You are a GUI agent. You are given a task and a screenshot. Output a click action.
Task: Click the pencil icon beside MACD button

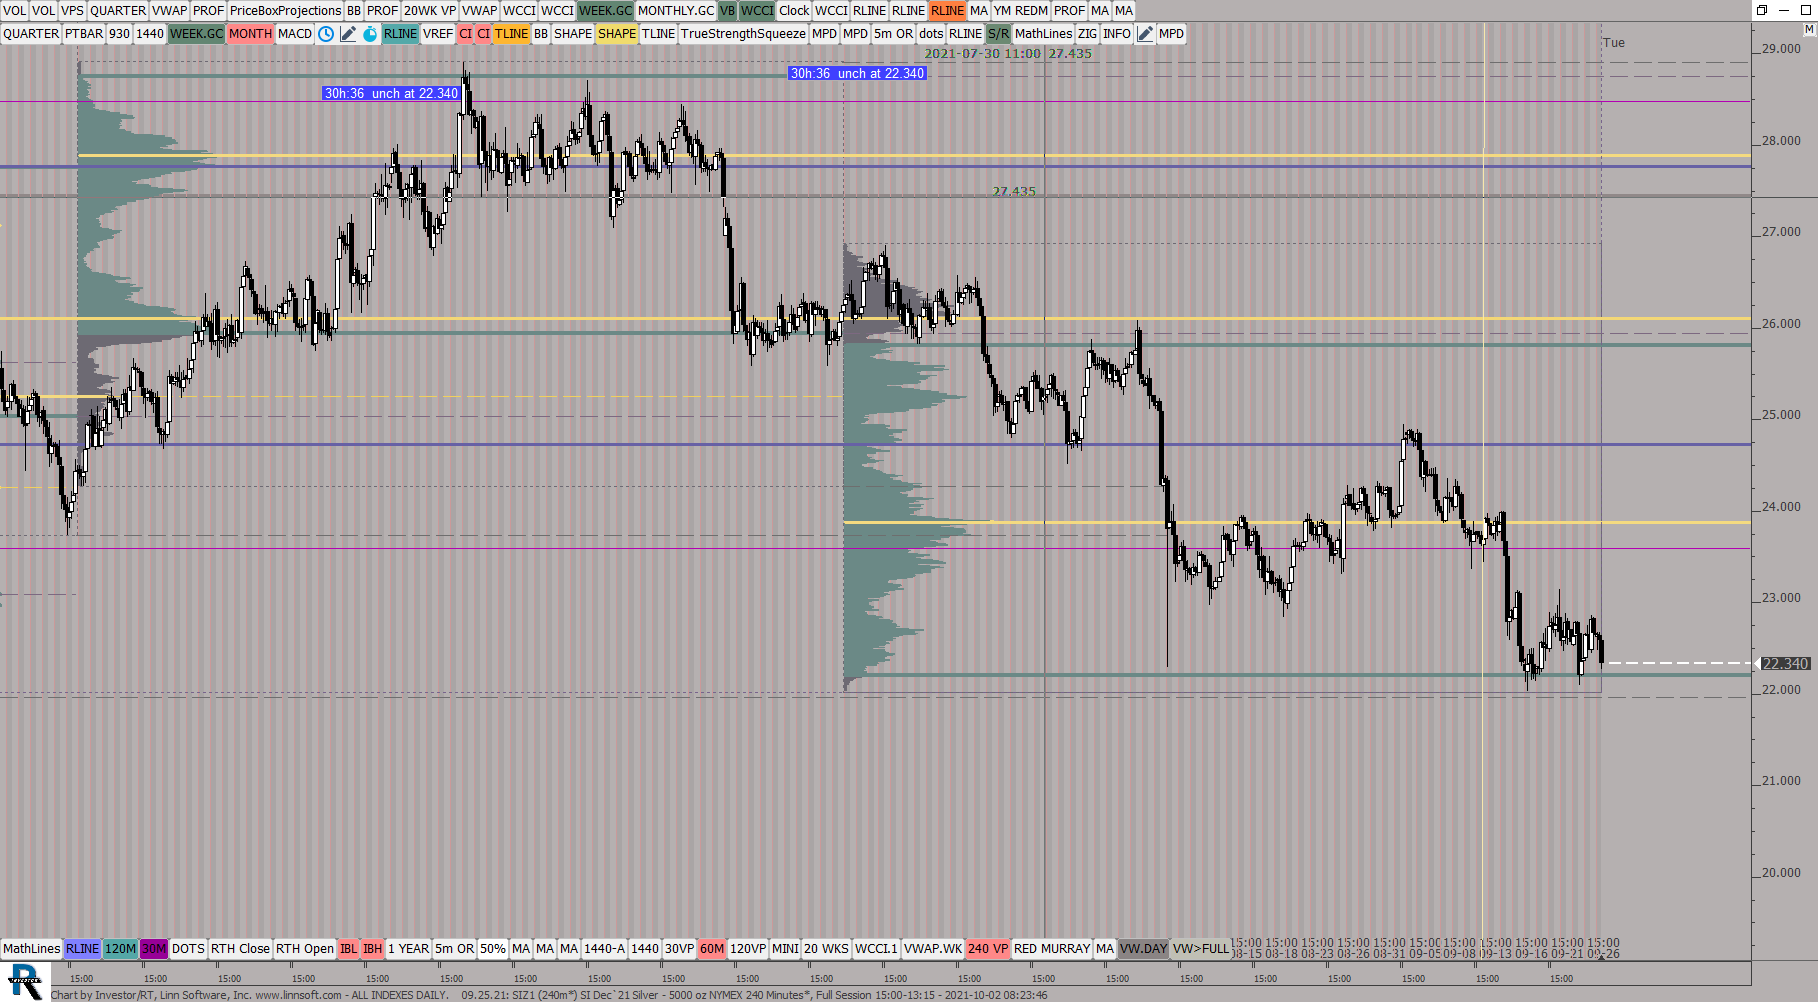(x=348, y=34)
